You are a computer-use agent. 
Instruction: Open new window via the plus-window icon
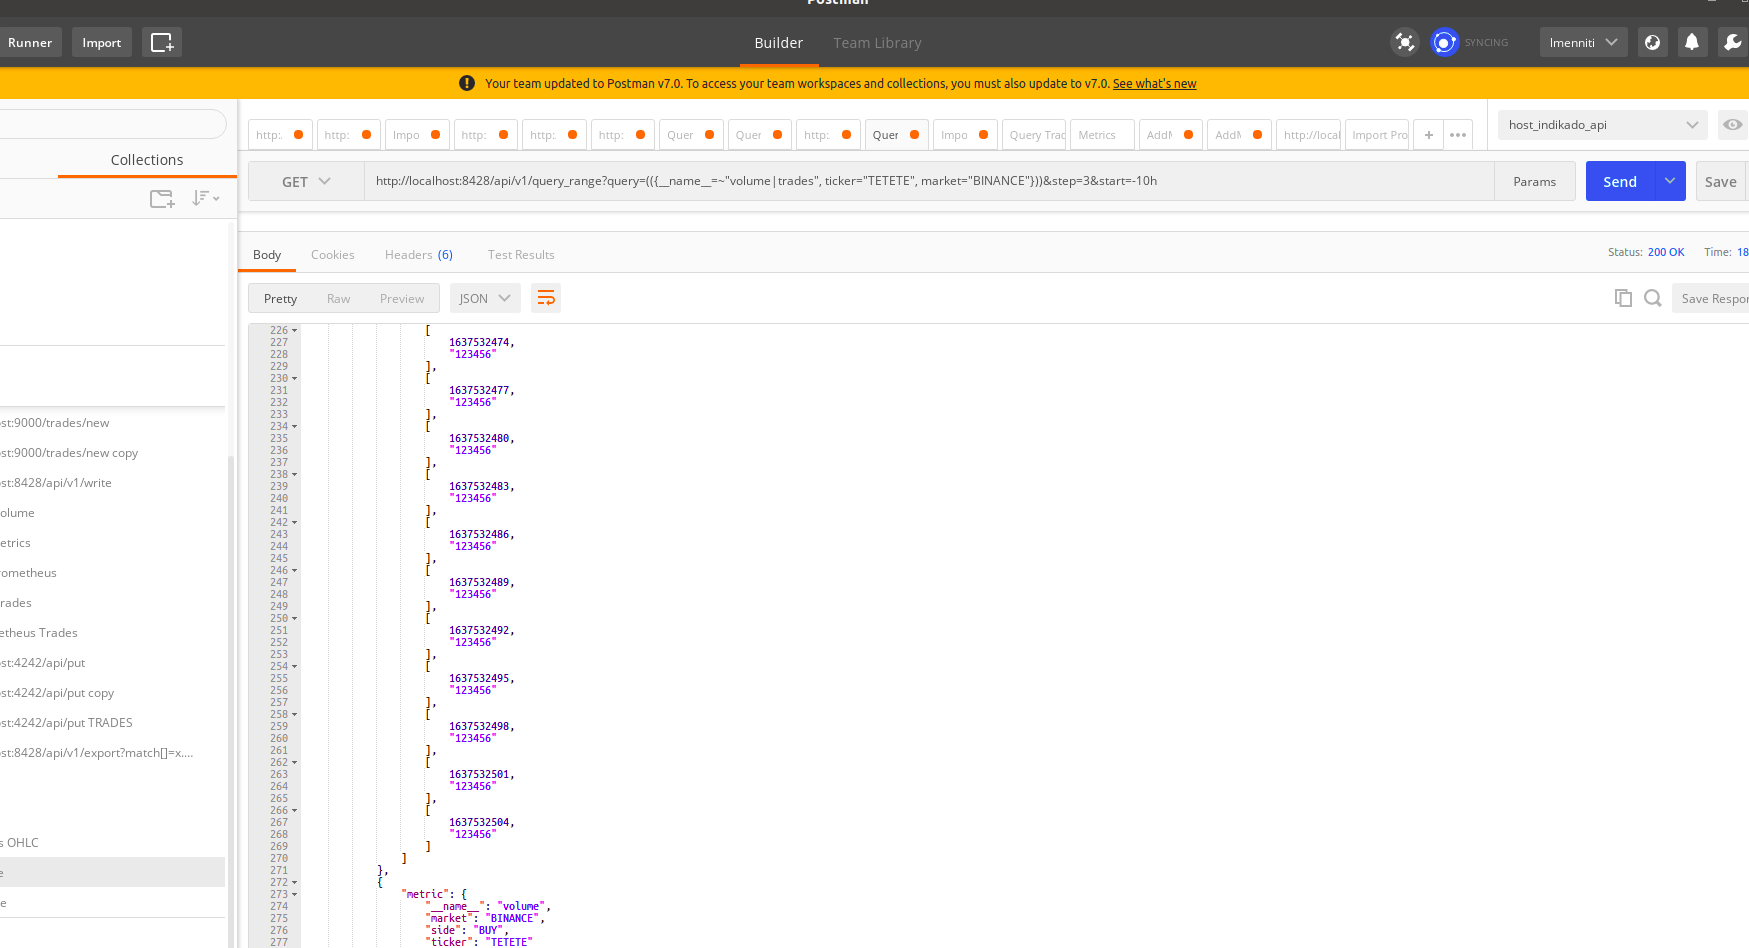(x=162, y=42)
